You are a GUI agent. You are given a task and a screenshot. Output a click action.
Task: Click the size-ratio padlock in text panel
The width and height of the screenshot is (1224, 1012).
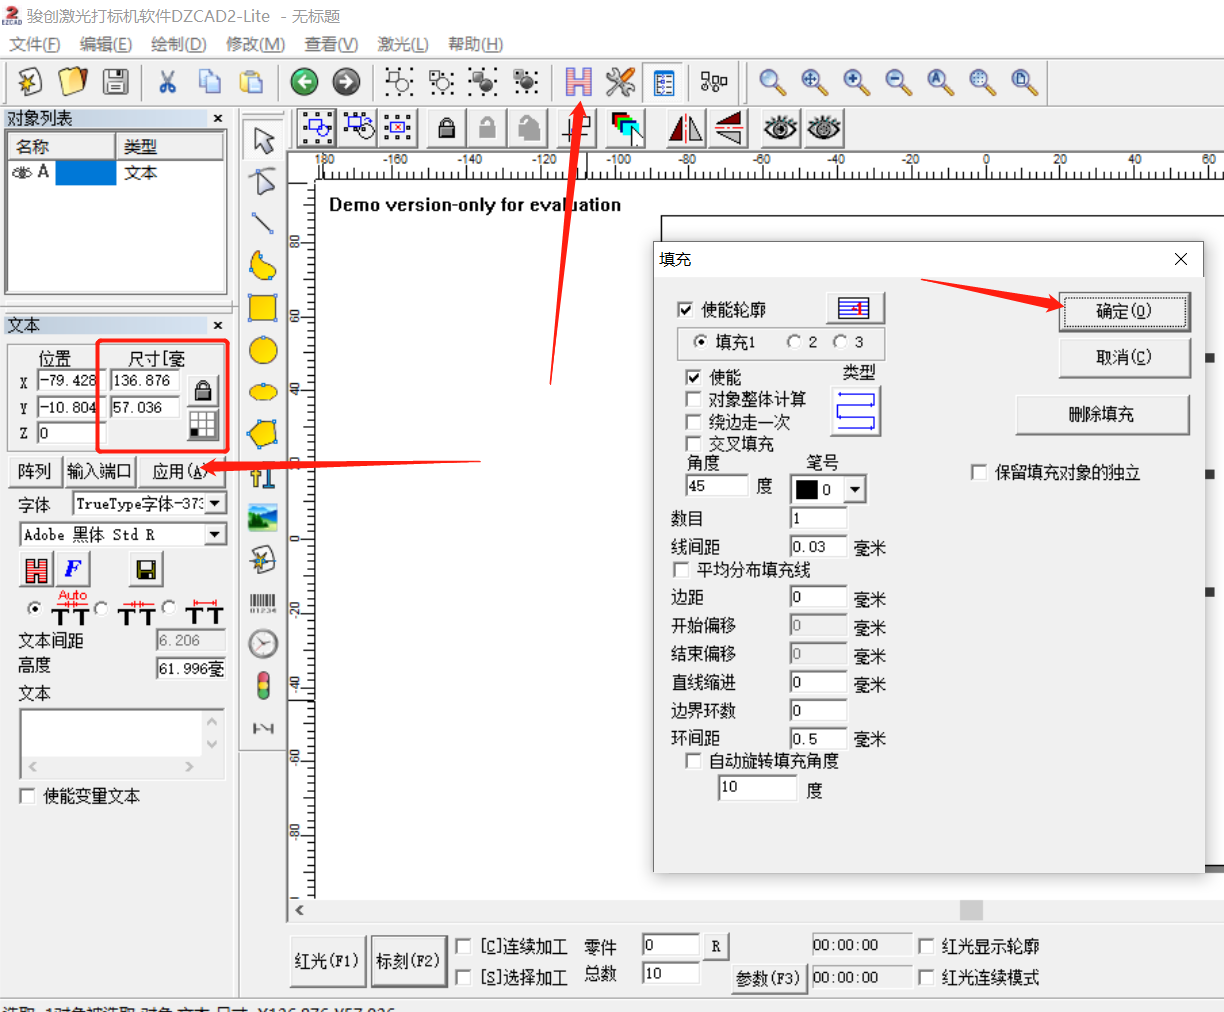pyautogui.click(x=203, y=390)
